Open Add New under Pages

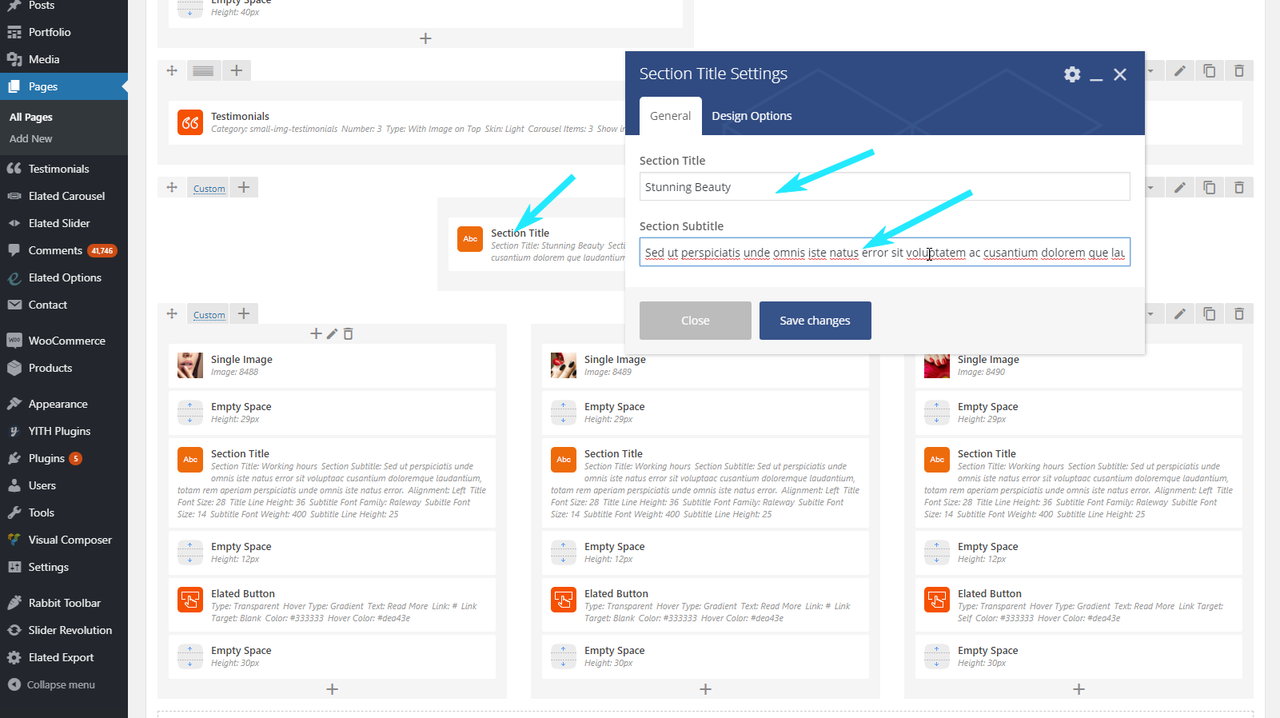[x=31, y=139]
